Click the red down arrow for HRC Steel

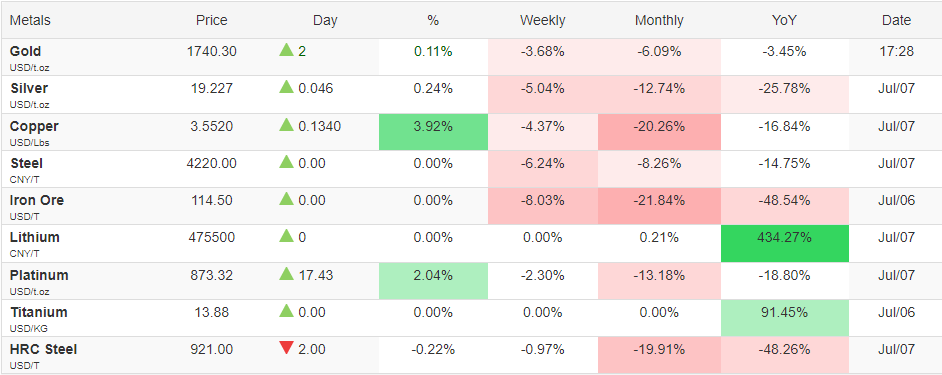coord(287,348)
